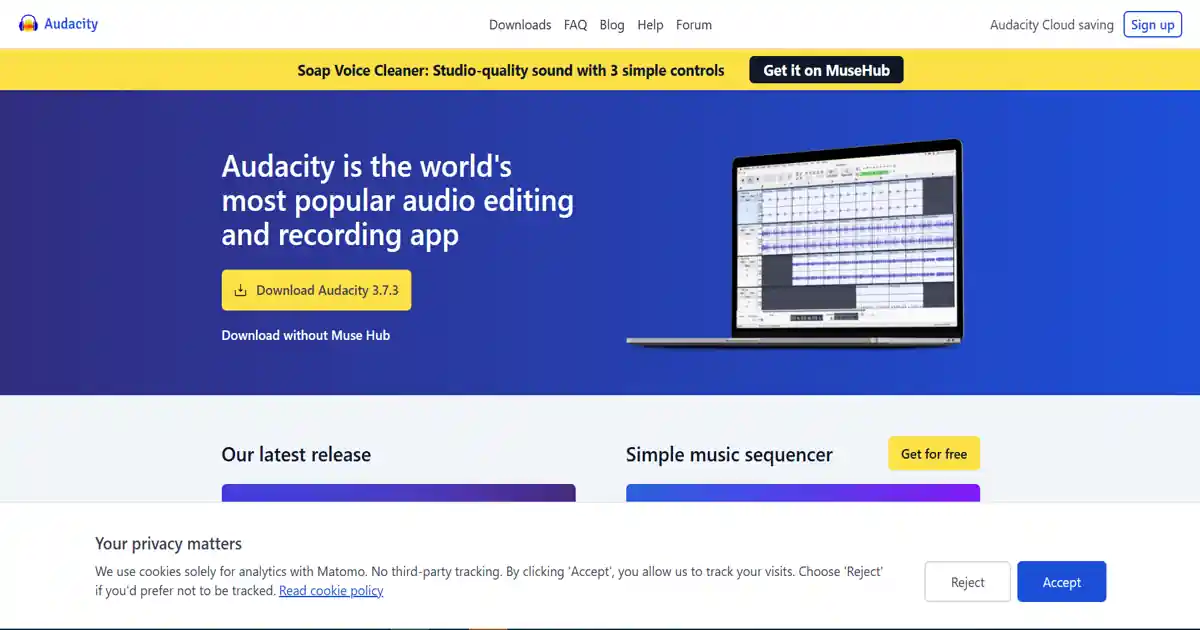Reject analytics cookies
Image resolution: width=1200 pixels, height=630 pixels.
click(967, 582)
